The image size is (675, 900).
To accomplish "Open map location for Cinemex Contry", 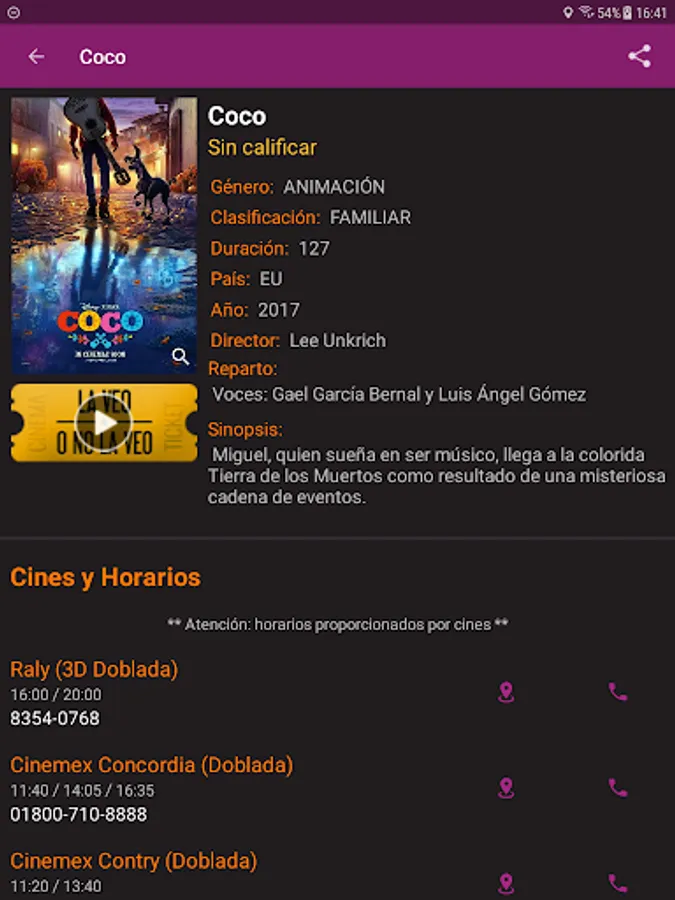I will click(506, 884).
